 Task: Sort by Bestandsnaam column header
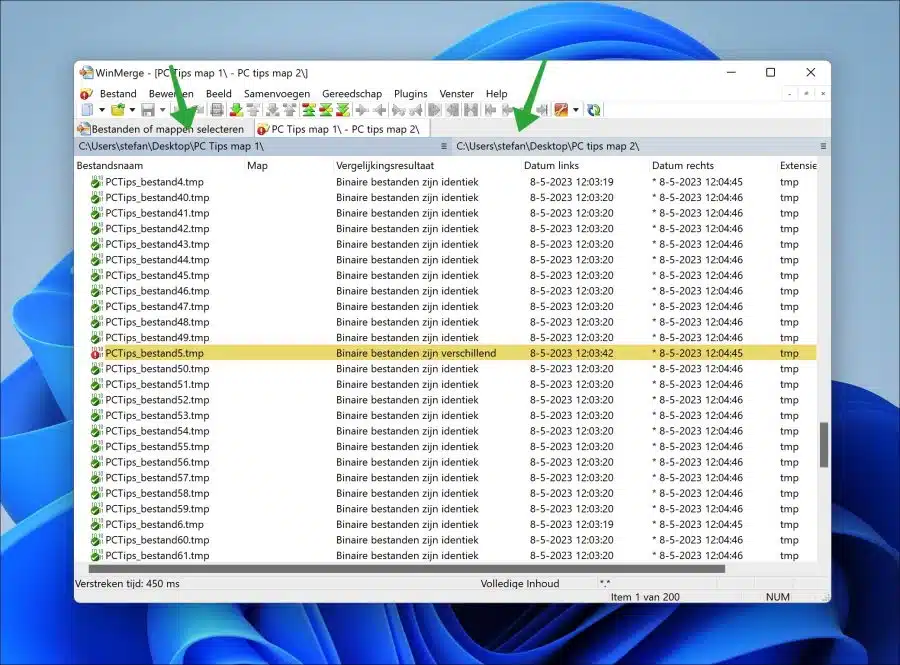[x=160, y=165]
